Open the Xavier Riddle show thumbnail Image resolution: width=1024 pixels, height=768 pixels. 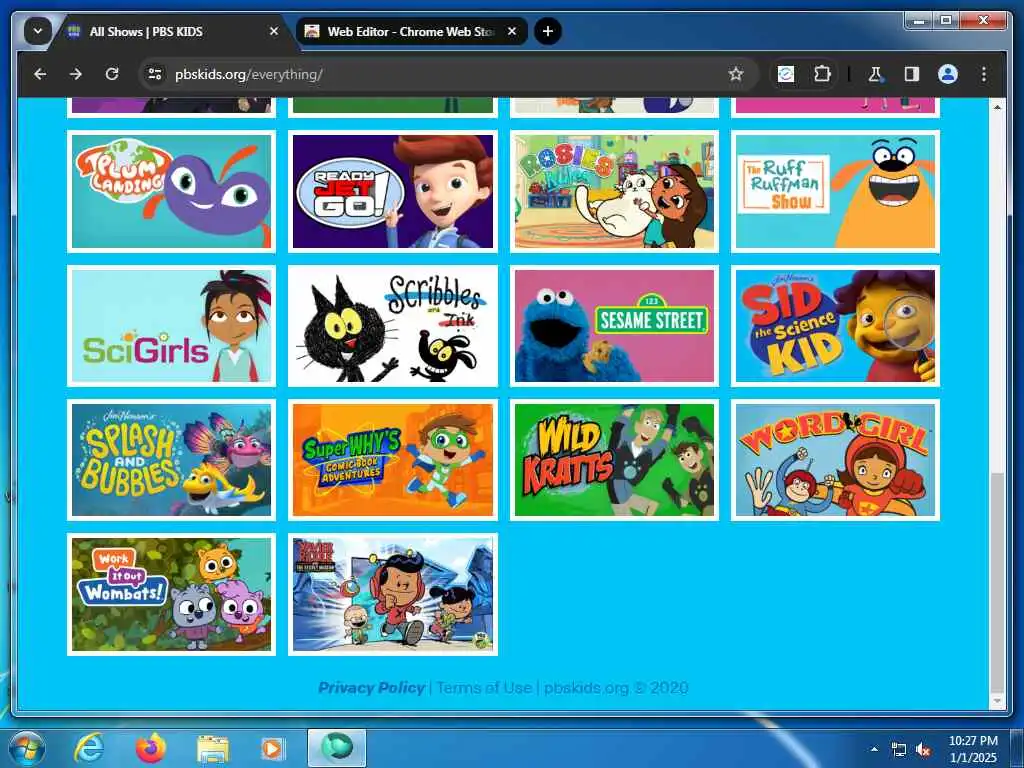tap(392, 594)
